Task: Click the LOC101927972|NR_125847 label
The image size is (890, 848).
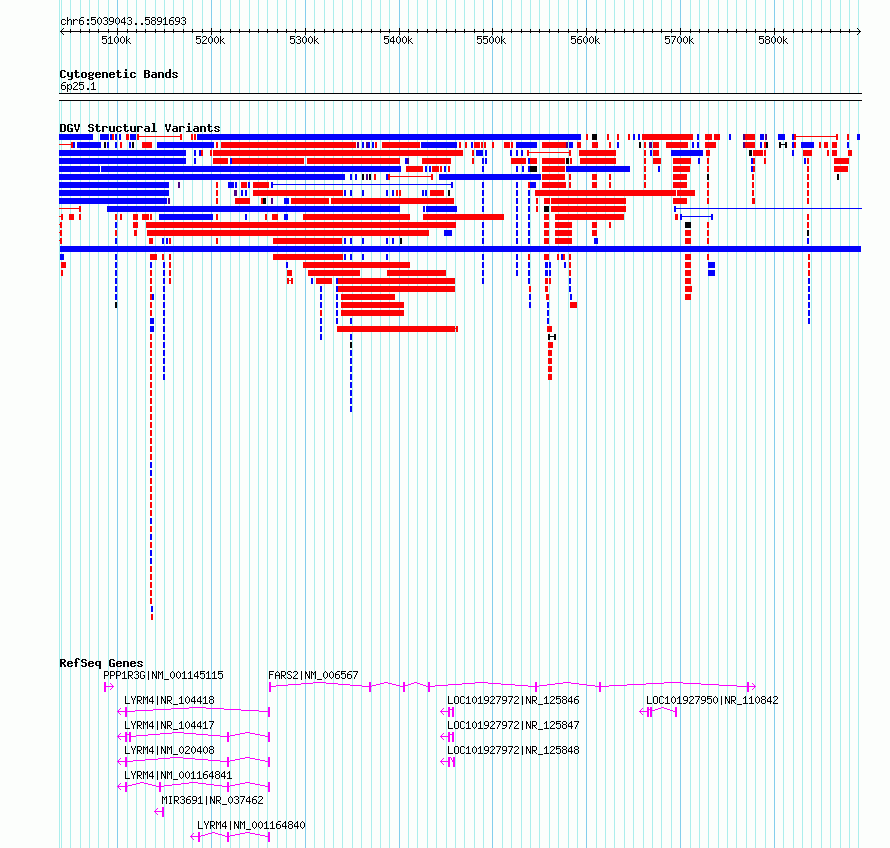Action: click(x=513, y=725)
